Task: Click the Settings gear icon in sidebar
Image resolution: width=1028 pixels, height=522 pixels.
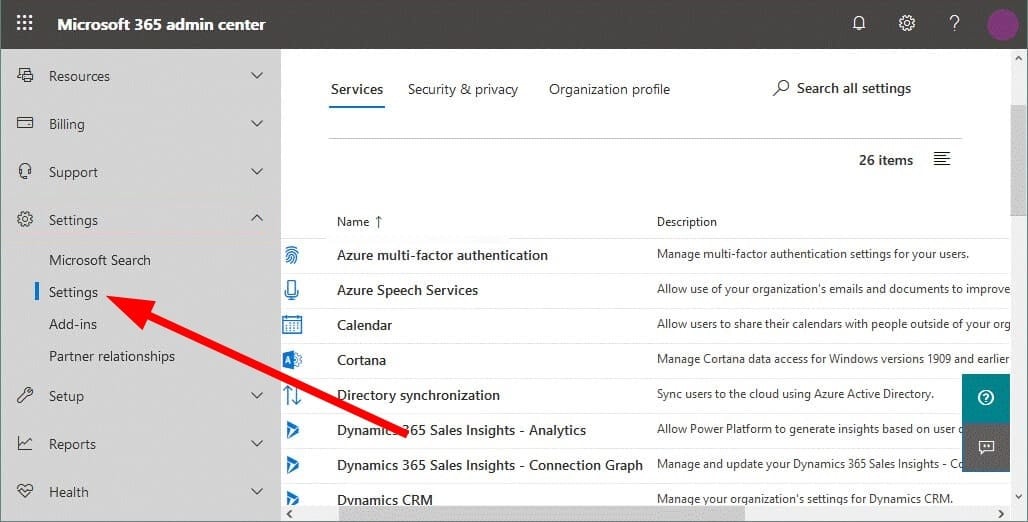Action: point(25,220)
